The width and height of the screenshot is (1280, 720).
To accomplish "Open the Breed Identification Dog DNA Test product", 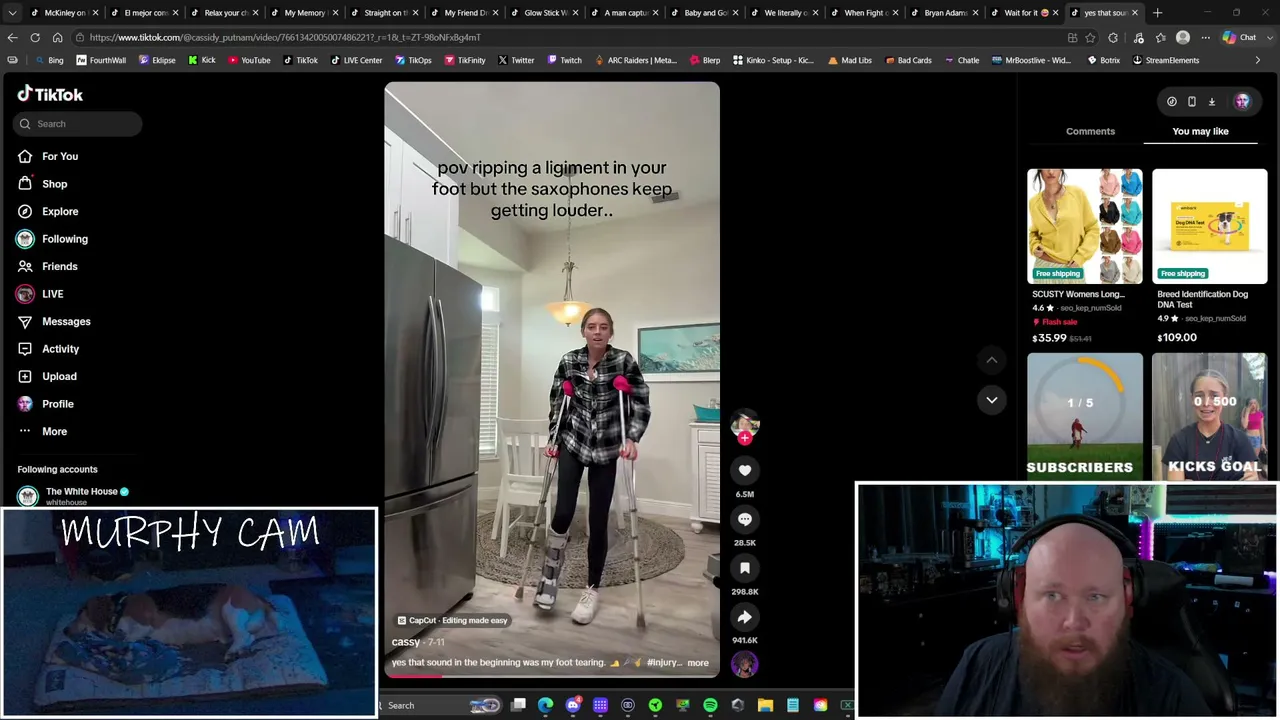I will 1209,256.
